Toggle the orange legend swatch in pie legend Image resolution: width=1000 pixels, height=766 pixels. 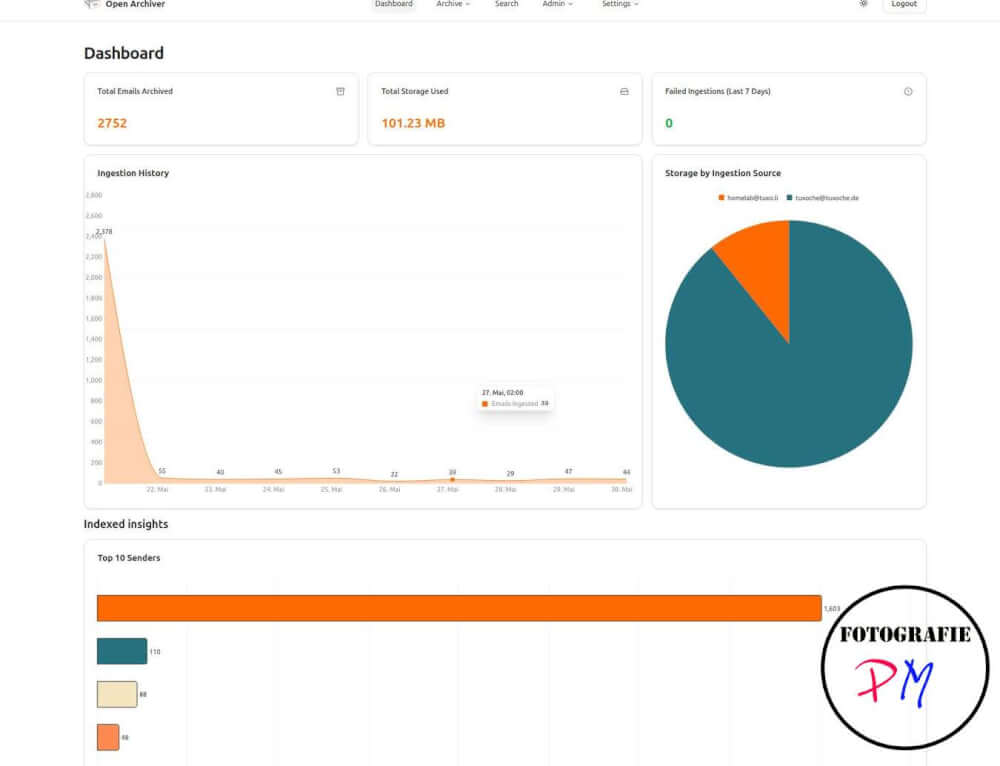point(721,198)
